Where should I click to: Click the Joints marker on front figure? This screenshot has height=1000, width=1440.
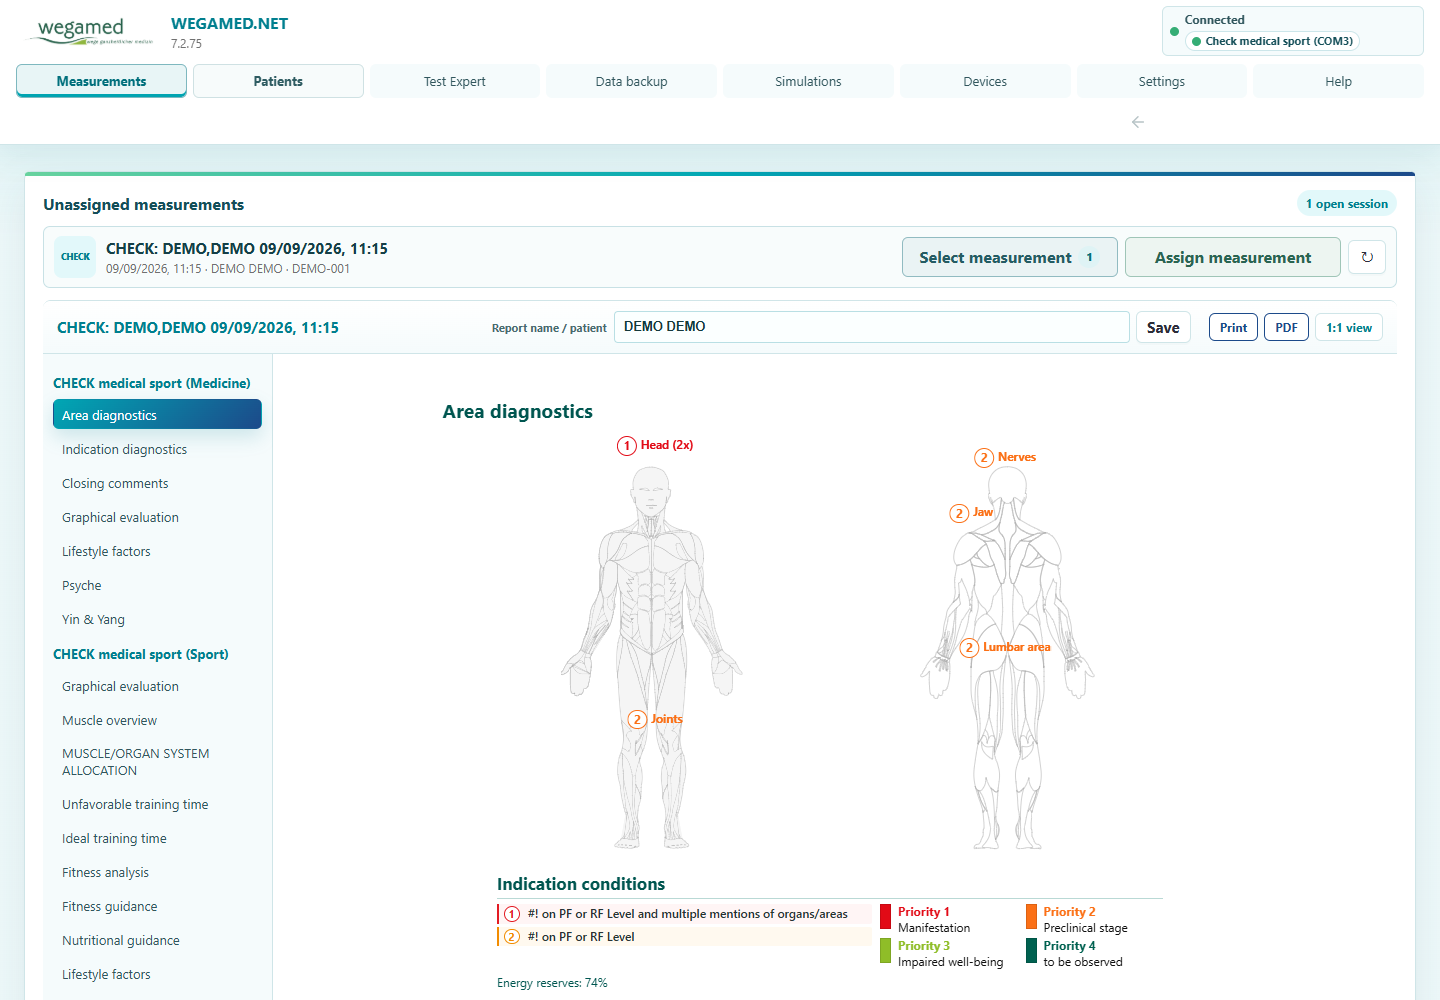point(655,719)
